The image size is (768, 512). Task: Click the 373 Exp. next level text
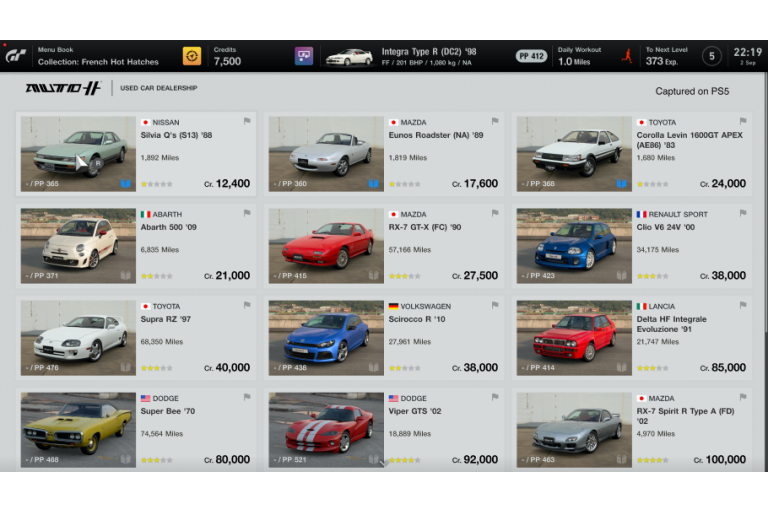[662, 62]
